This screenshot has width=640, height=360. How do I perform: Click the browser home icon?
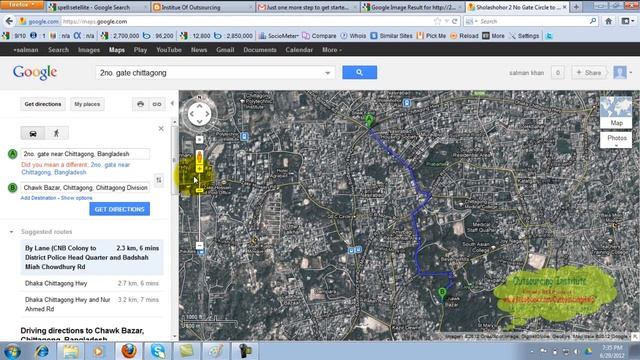pyautogui.click(x=608, y=21)
